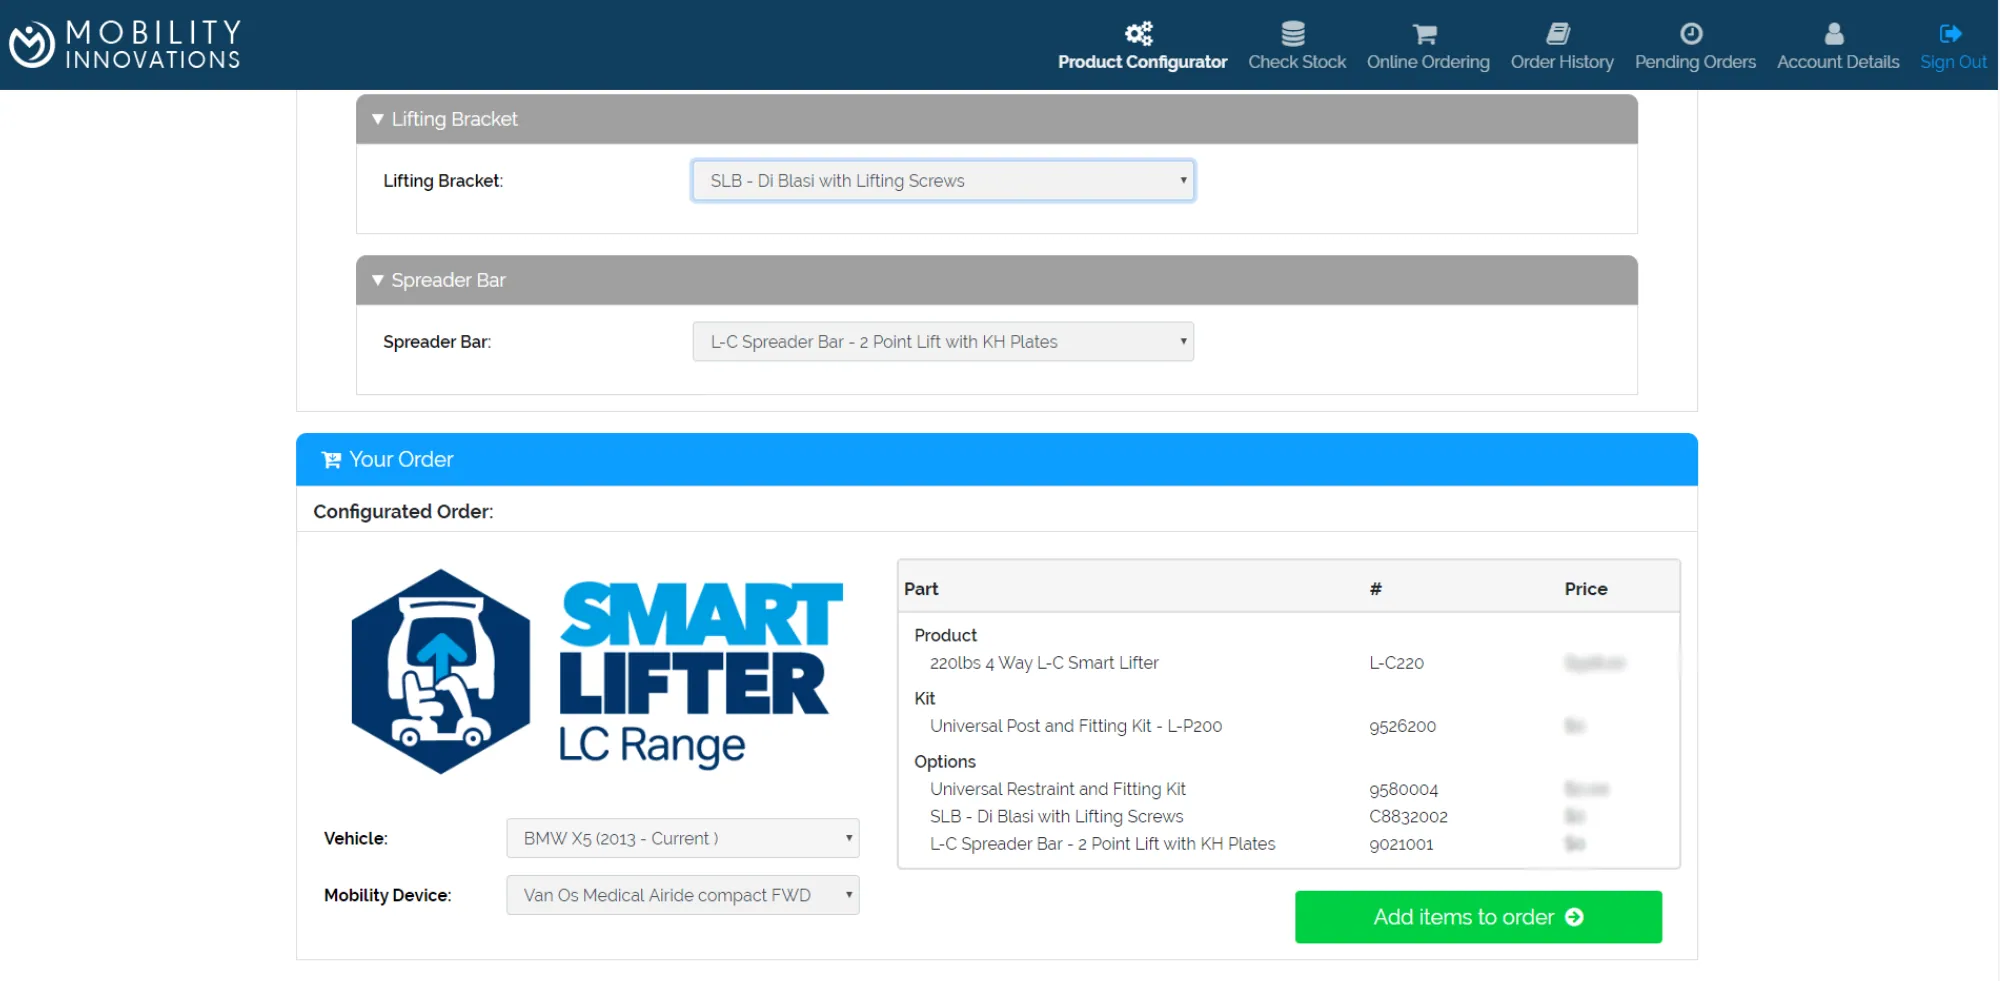Click the Account Details person icon
Viewport: 2000px width, 981px height.
[x=1834, y=34]
